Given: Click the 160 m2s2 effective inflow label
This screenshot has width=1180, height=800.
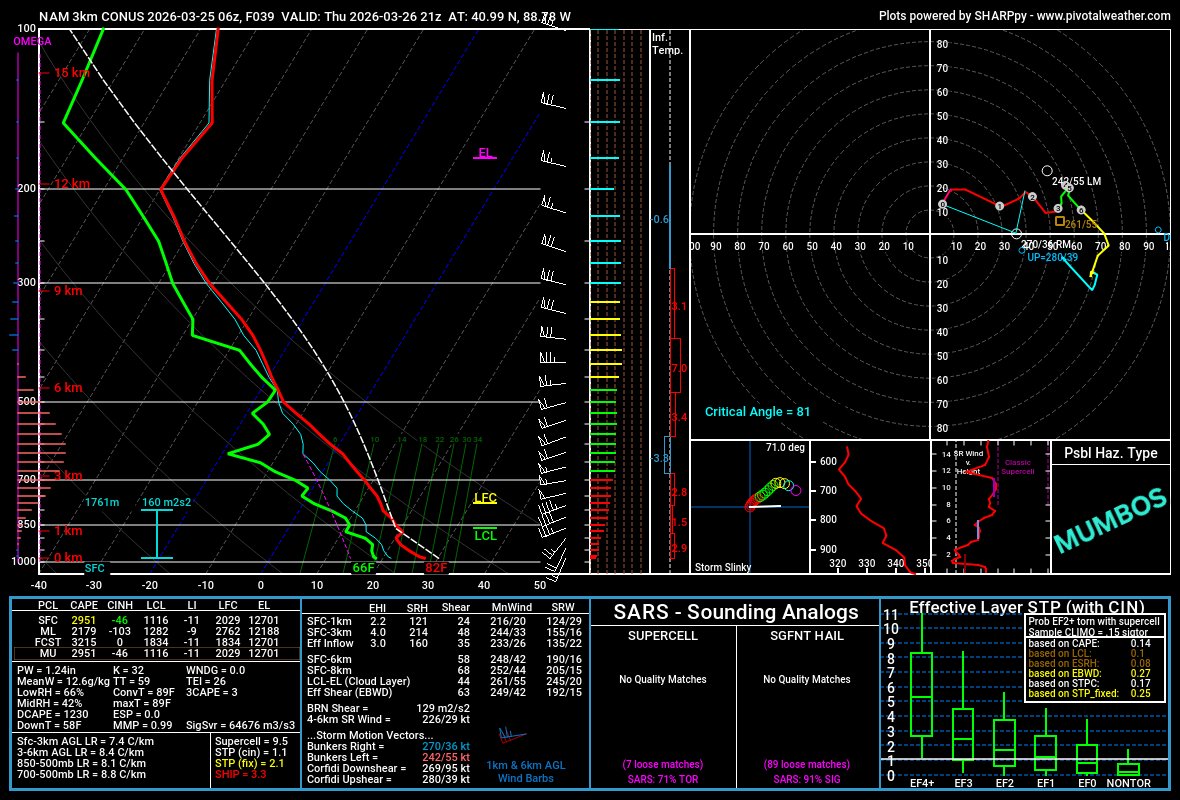Looking at the screenshot, I should [x=166, y=502].
